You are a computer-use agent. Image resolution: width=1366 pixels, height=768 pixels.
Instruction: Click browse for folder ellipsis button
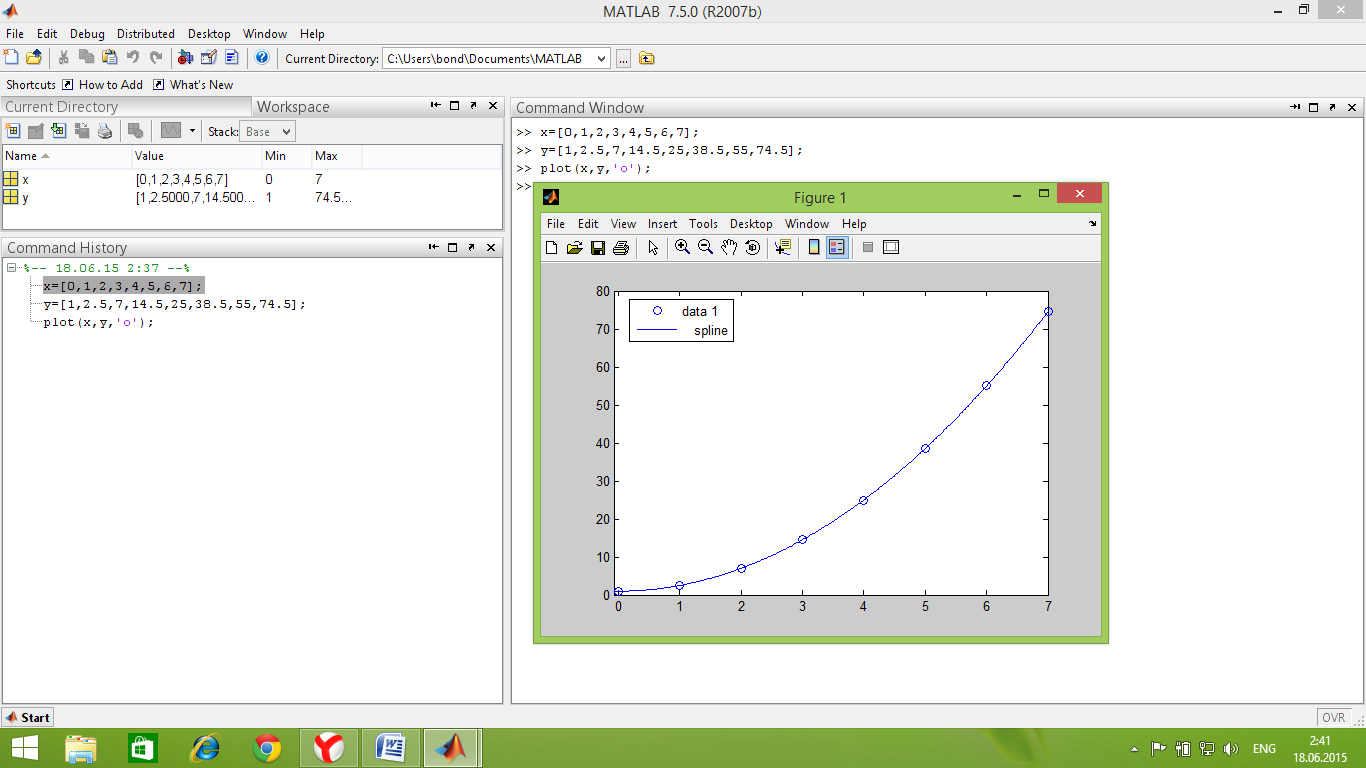[623, 59]
